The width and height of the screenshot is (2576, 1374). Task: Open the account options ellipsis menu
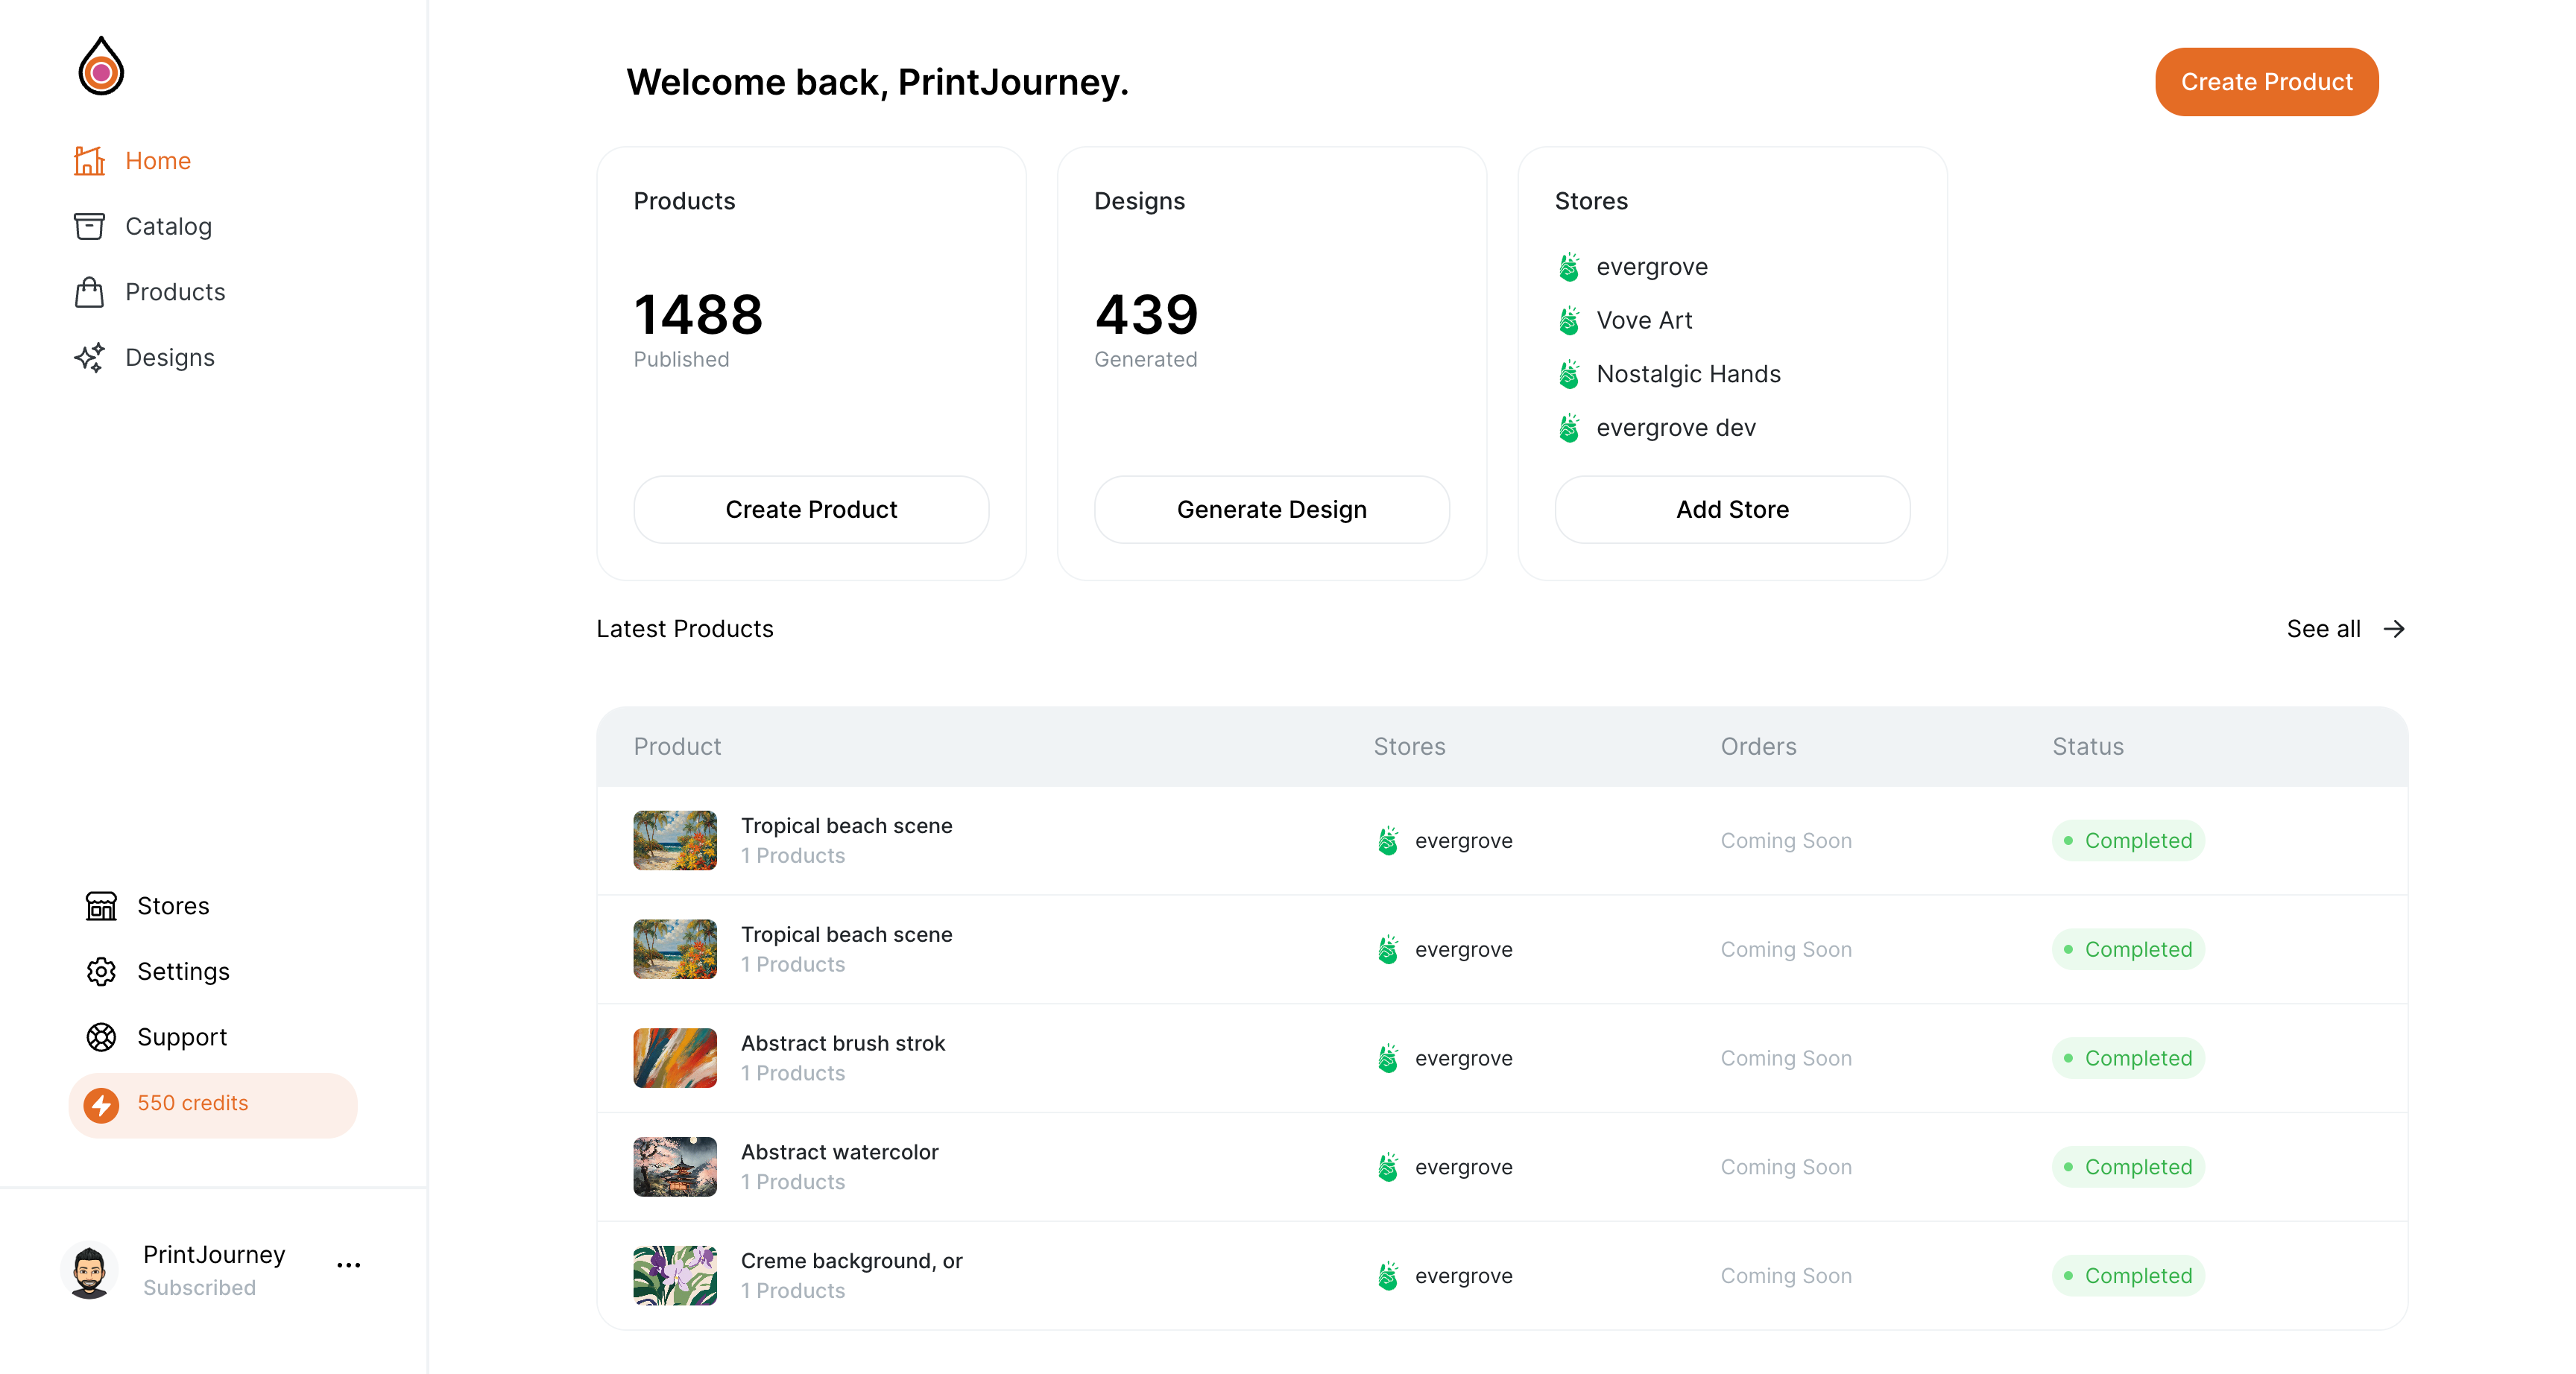(348, 1265)
